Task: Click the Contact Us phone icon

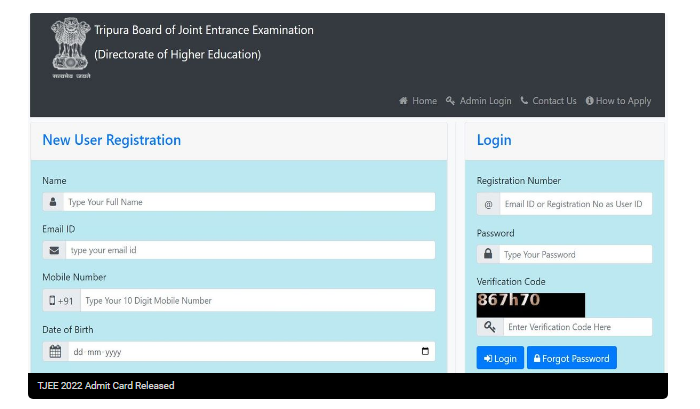Action: [524, 100]
